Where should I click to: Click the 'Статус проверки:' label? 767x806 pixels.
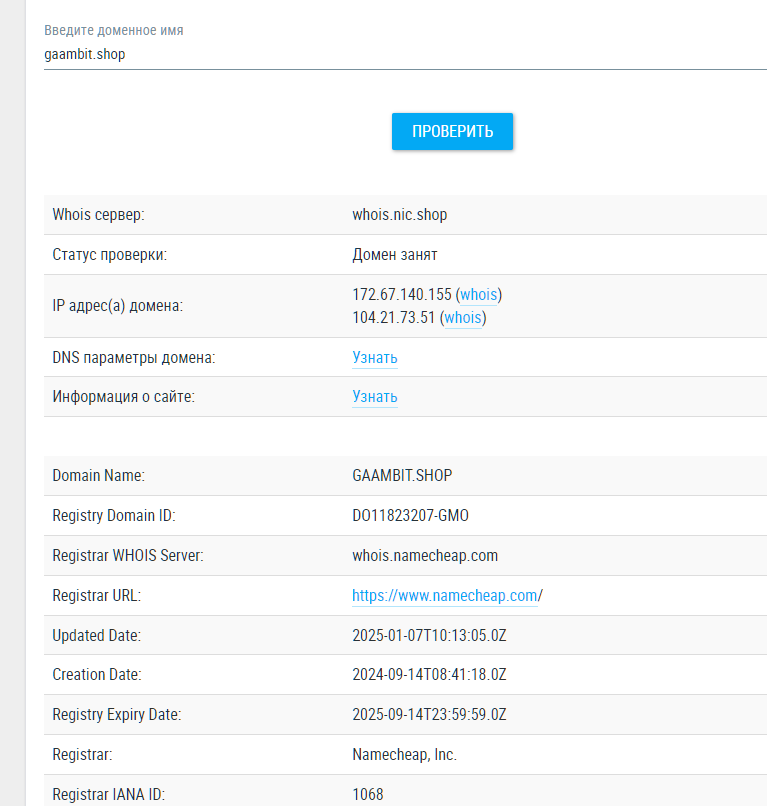(110, 254)
